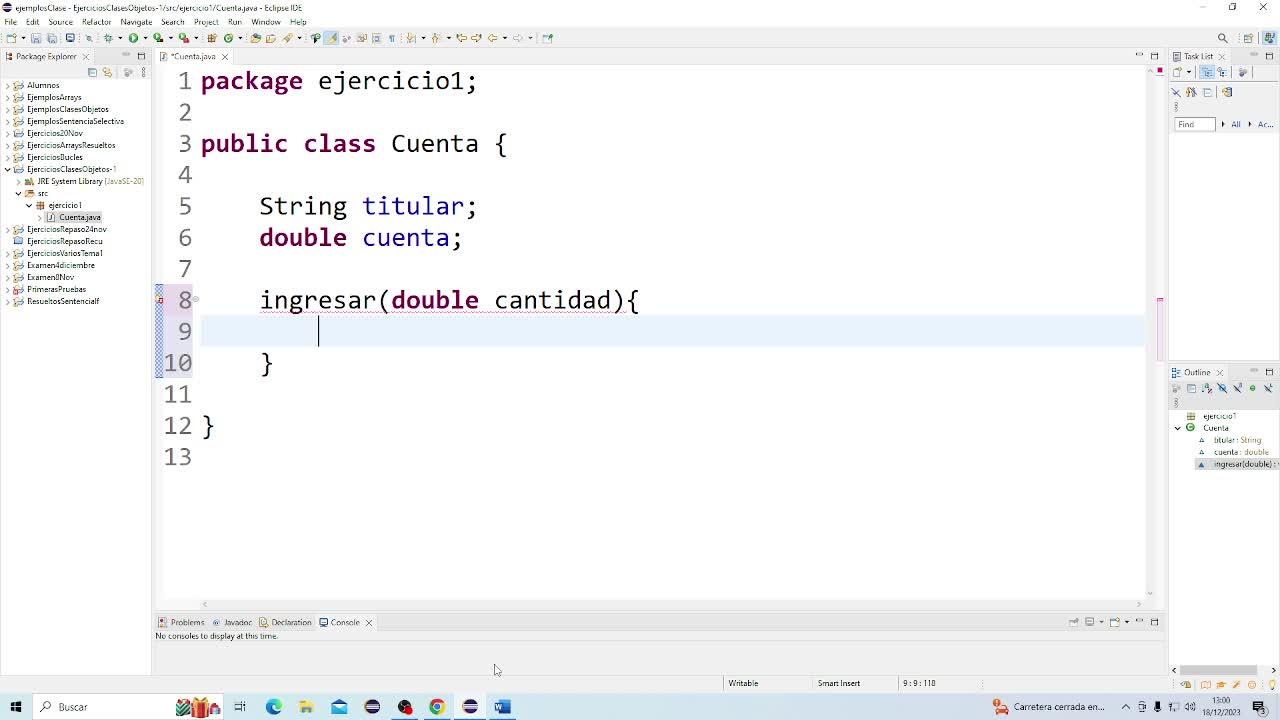
Task: Click the Smart Insert status entry
Action: click(838, 683)
